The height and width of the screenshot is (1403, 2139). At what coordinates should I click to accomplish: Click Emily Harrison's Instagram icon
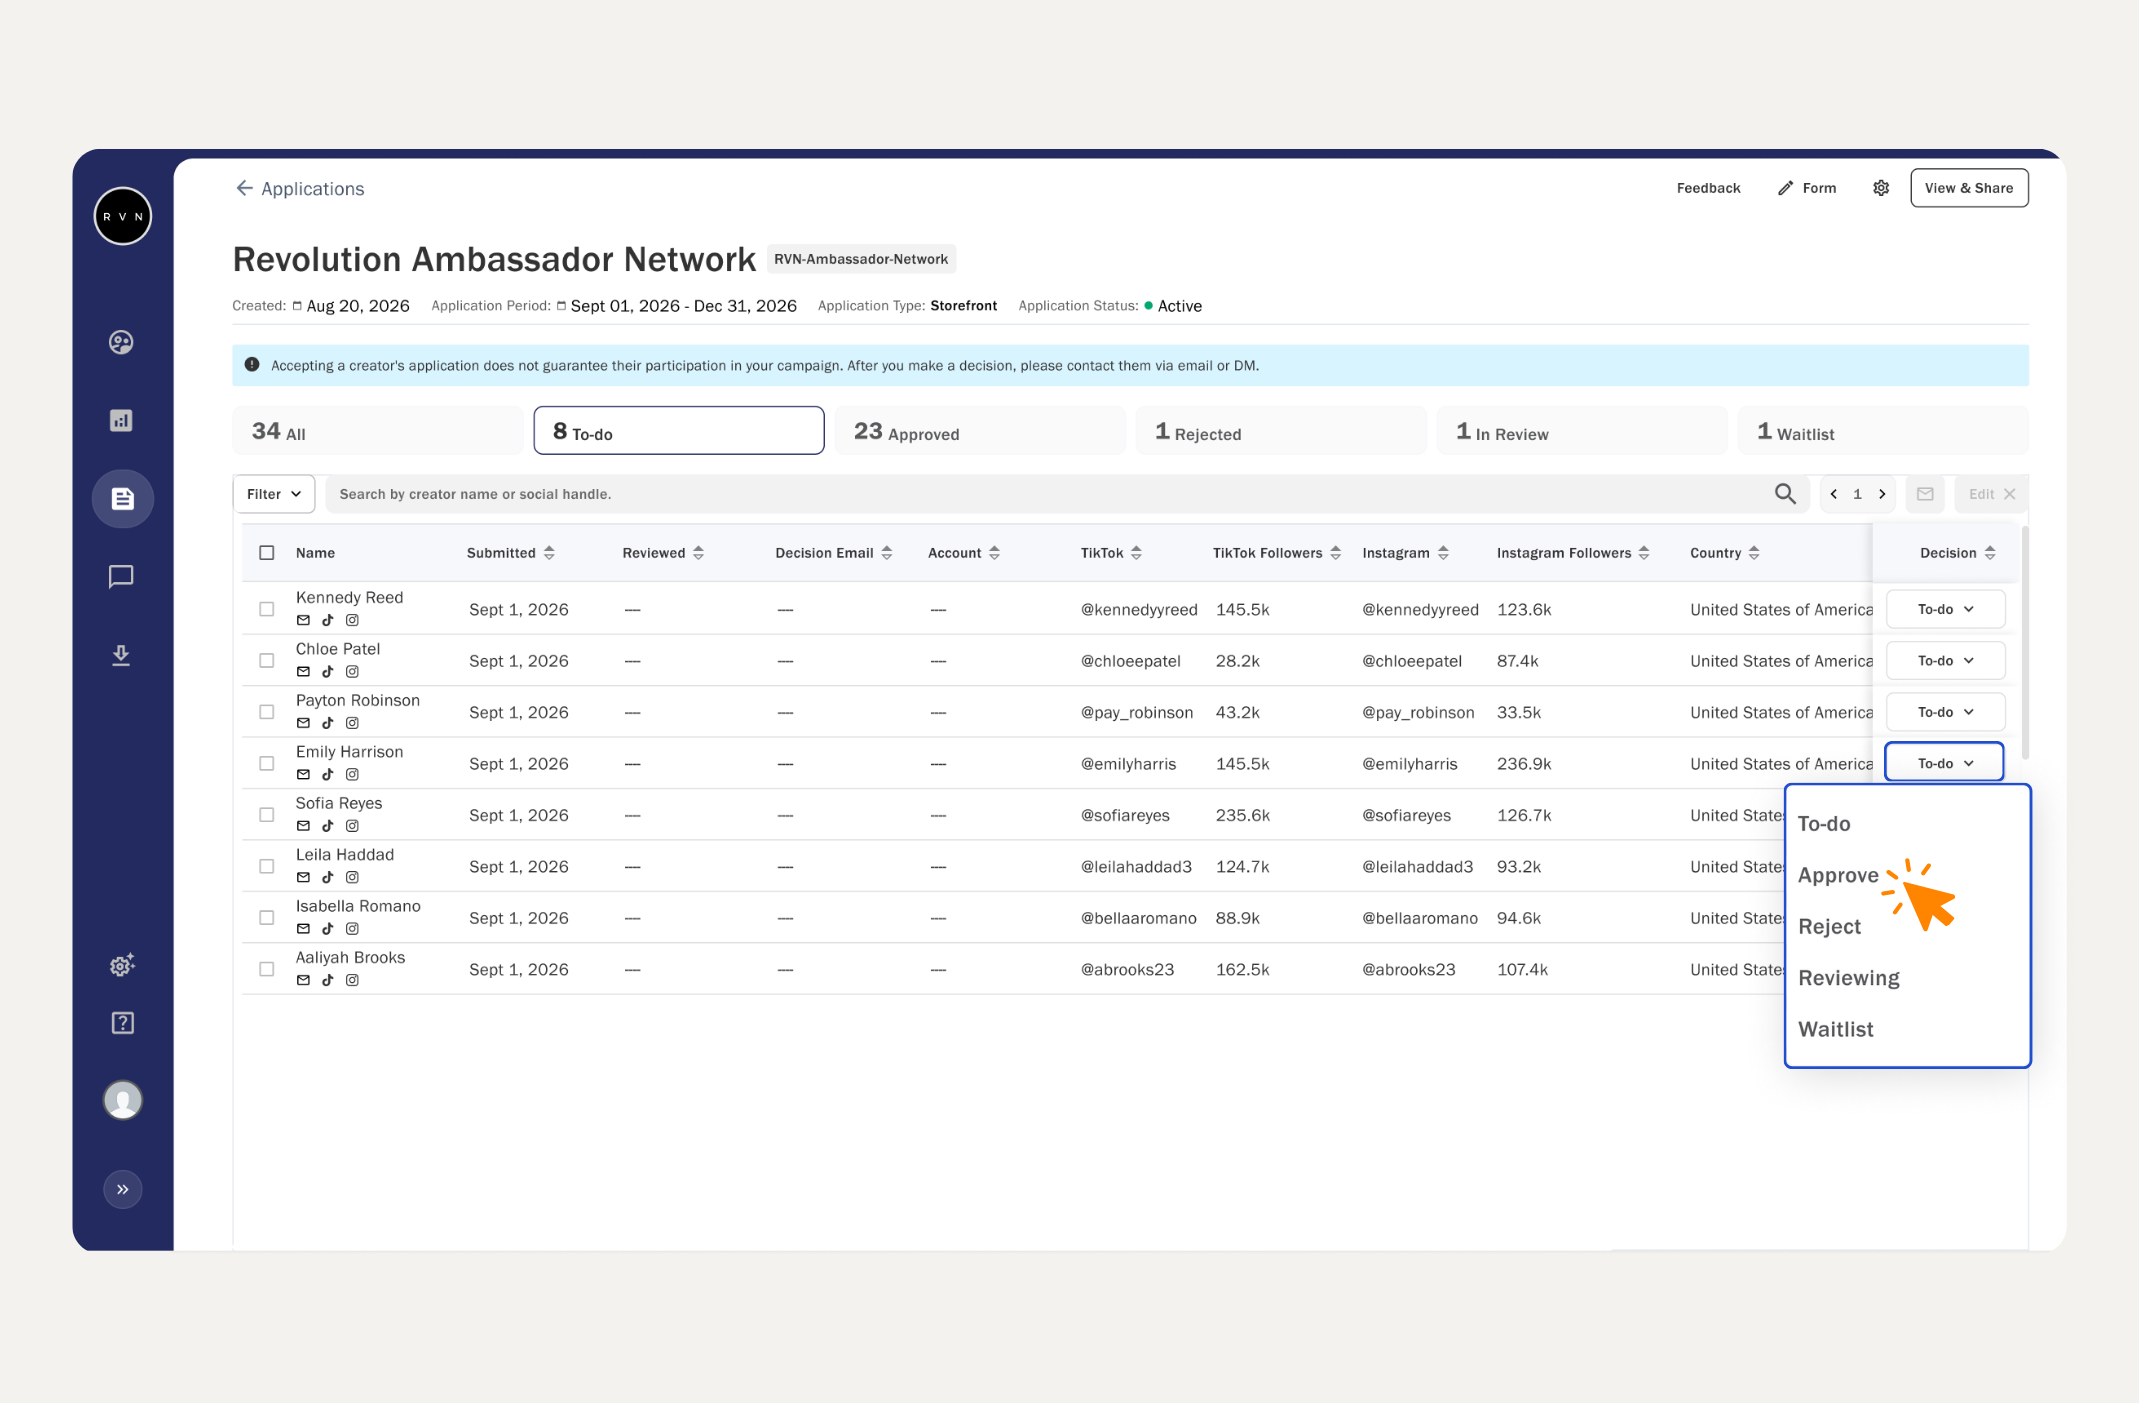tap(352, 774)
